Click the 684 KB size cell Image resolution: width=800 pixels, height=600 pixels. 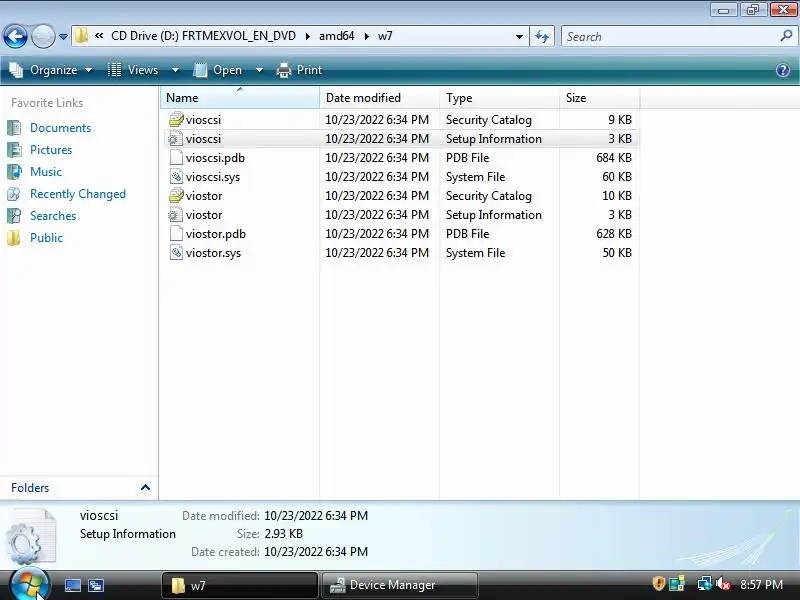(x=614, y=158)
